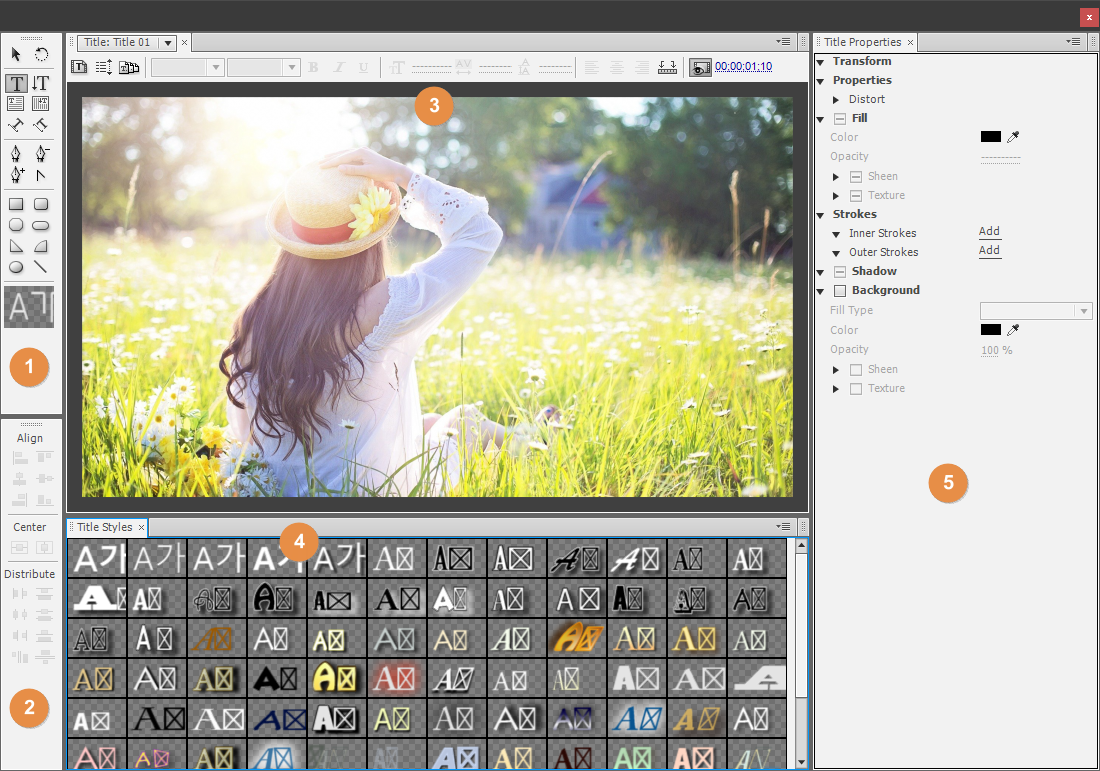The width and height of the screenshot is (1100, 771).
Task: Apply the first title style thumbnail
Action: (x=97, y=558)
